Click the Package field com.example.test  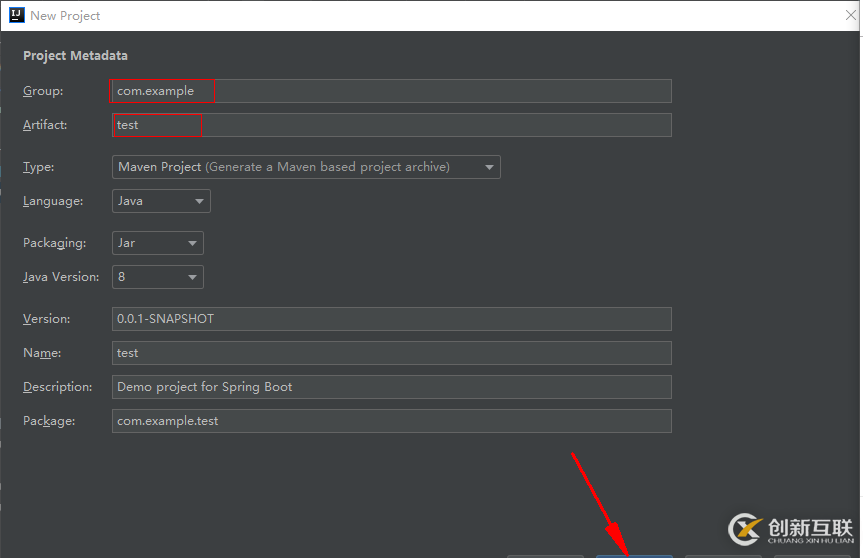pyautogui.click(x=391, y=421)
